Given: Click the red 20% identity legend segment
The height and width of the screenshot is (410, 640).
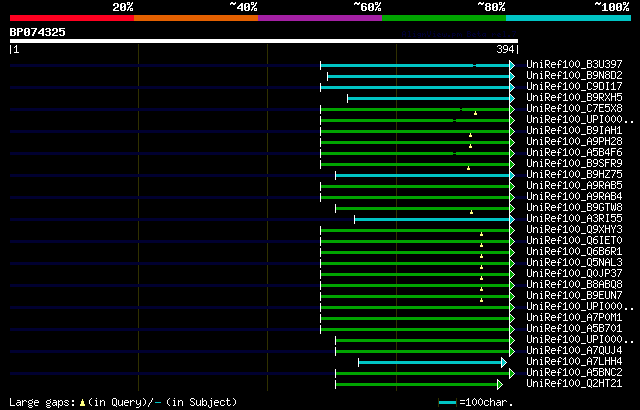Looking at the screenshot, I should click(72, 18).
